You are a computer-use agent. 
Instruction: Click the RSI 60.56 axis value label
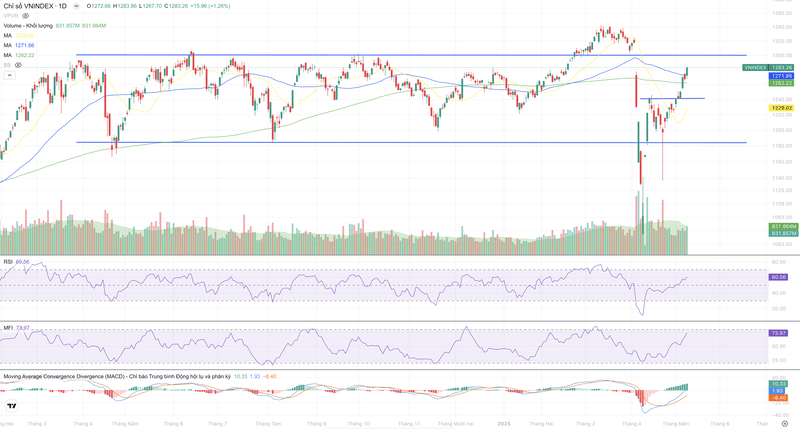tap(778, 277)
